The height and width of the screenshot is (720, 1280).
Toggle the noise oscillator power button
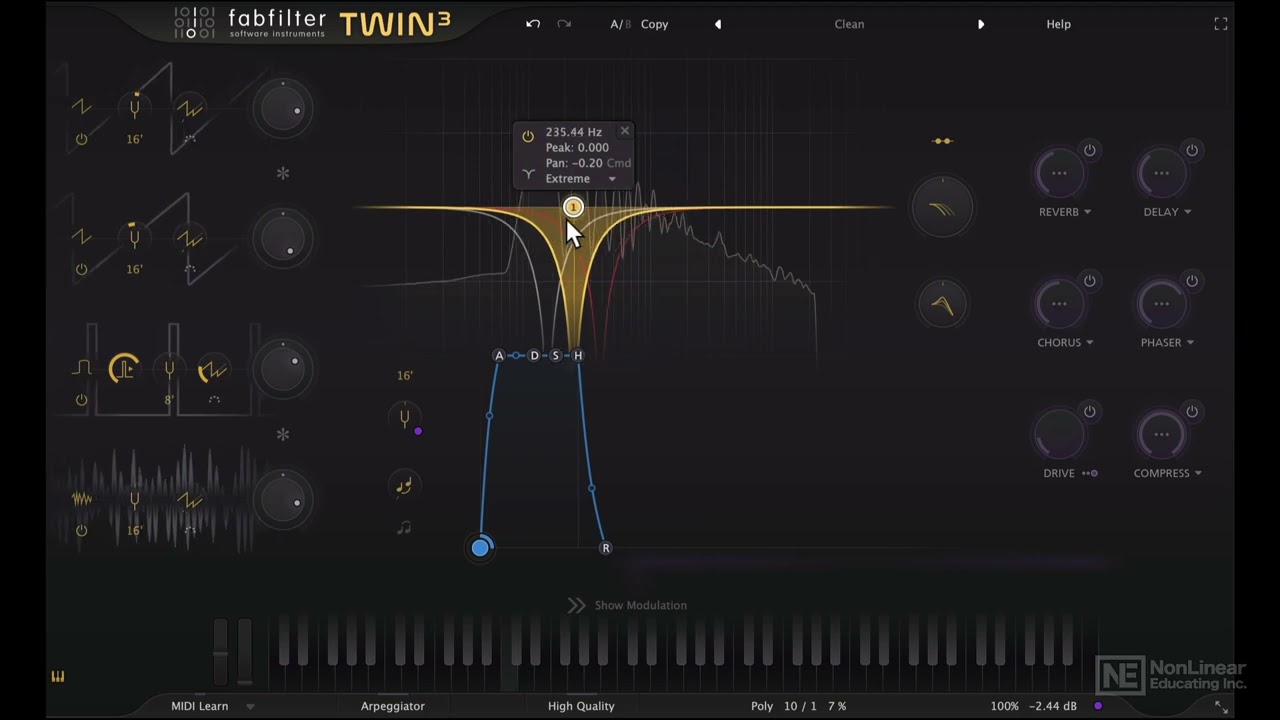[x=81, y=531]
